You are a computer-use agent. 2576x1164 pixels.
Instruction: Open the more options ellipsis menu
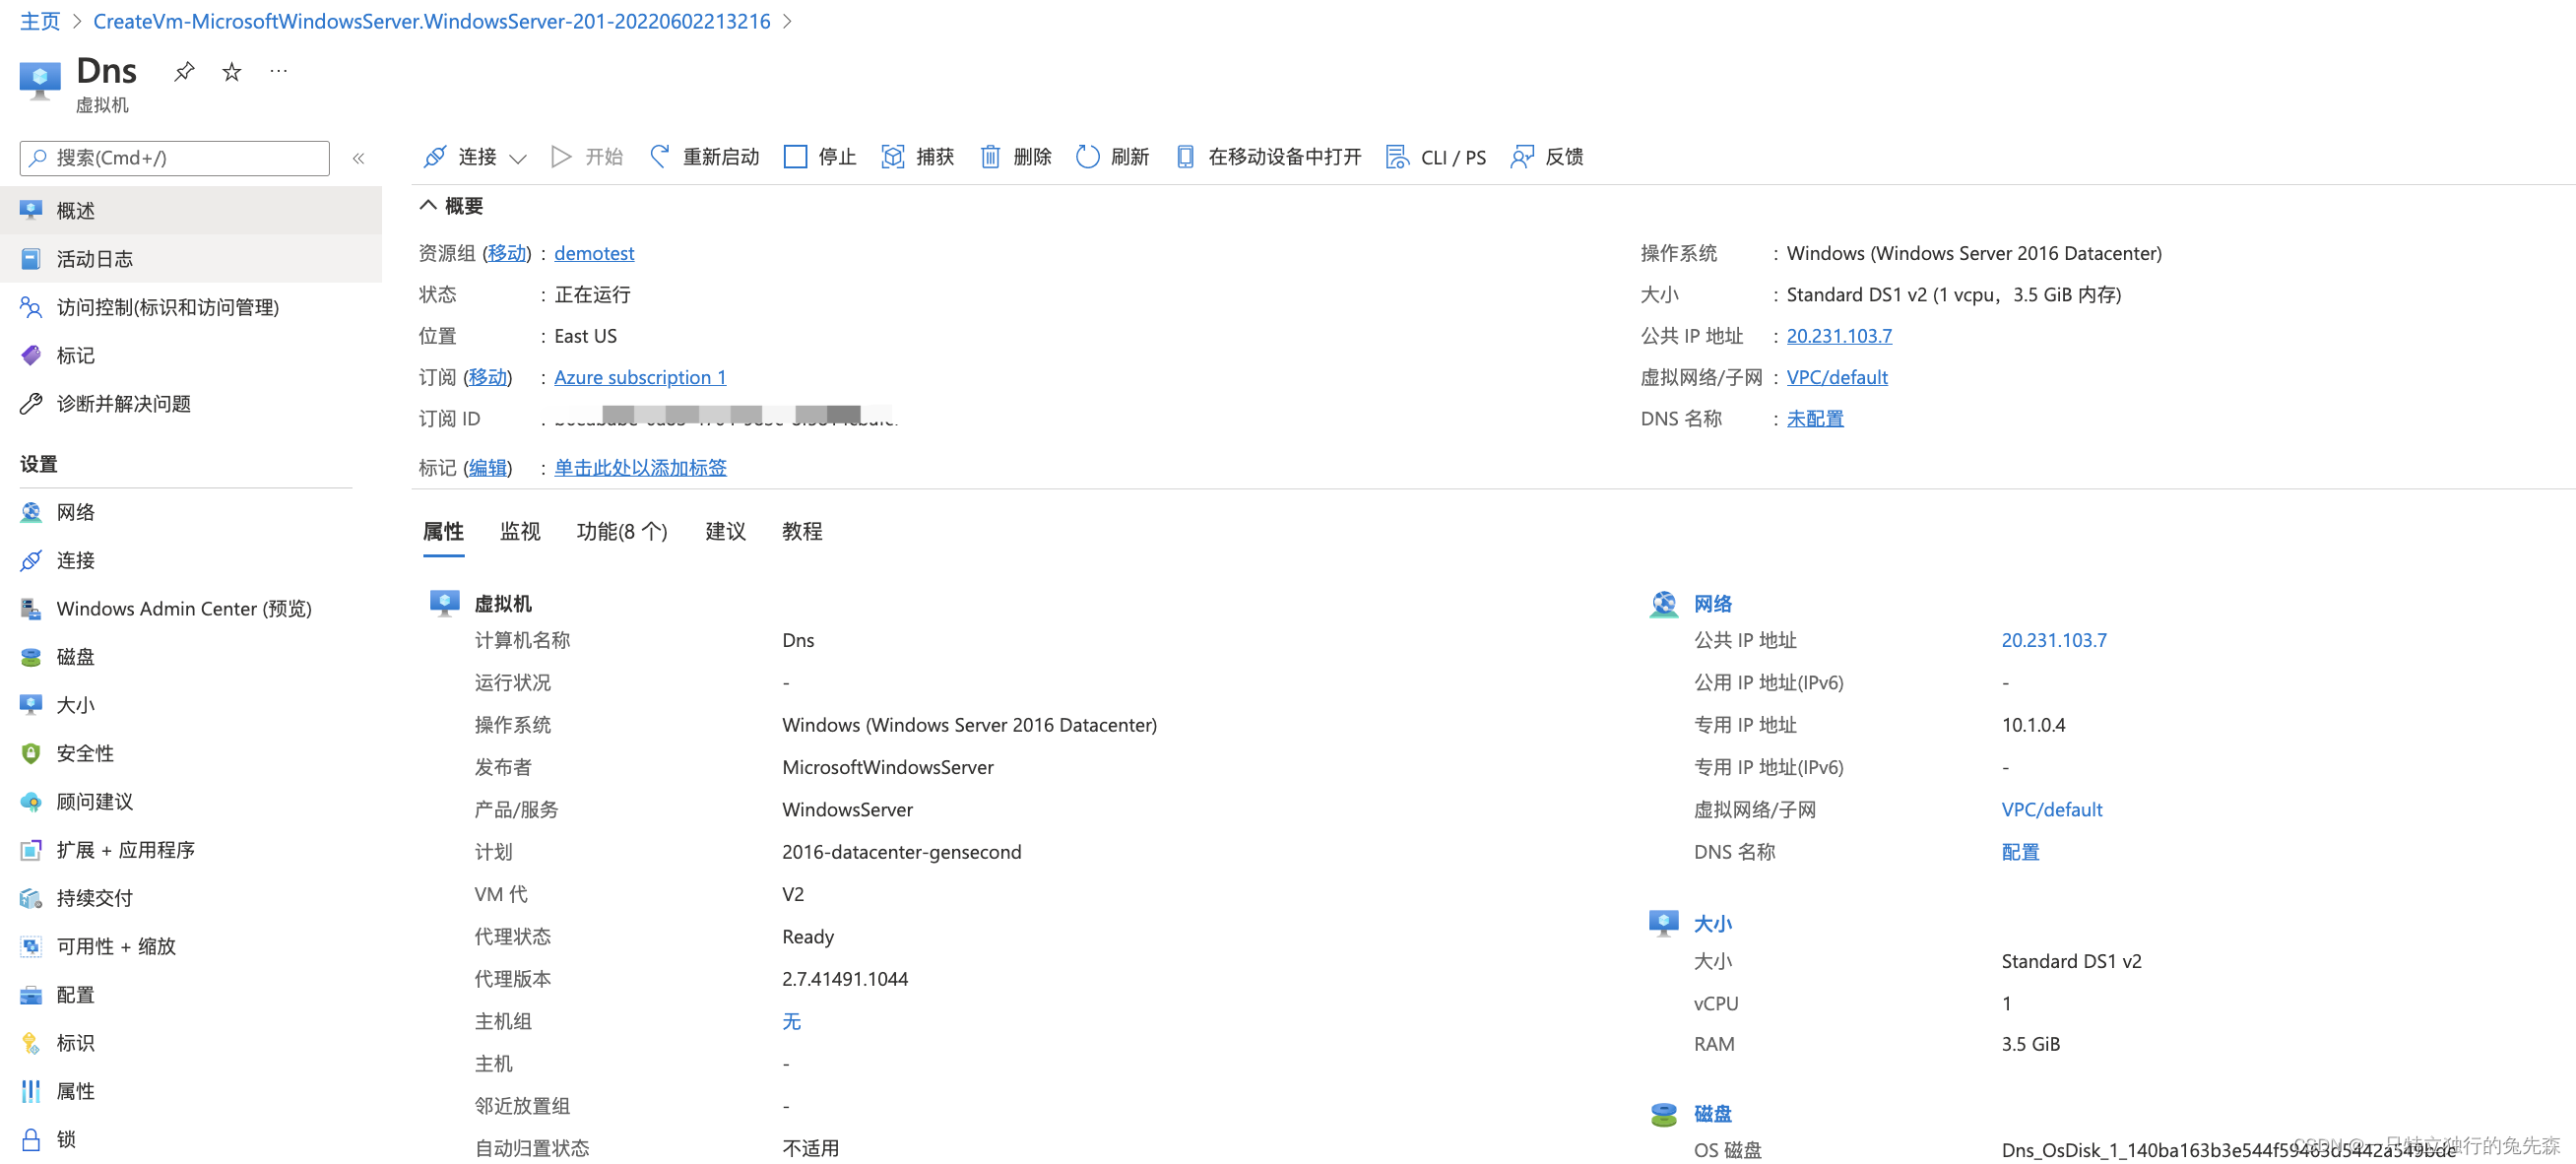pyautogui.click(x=279, y=71)
